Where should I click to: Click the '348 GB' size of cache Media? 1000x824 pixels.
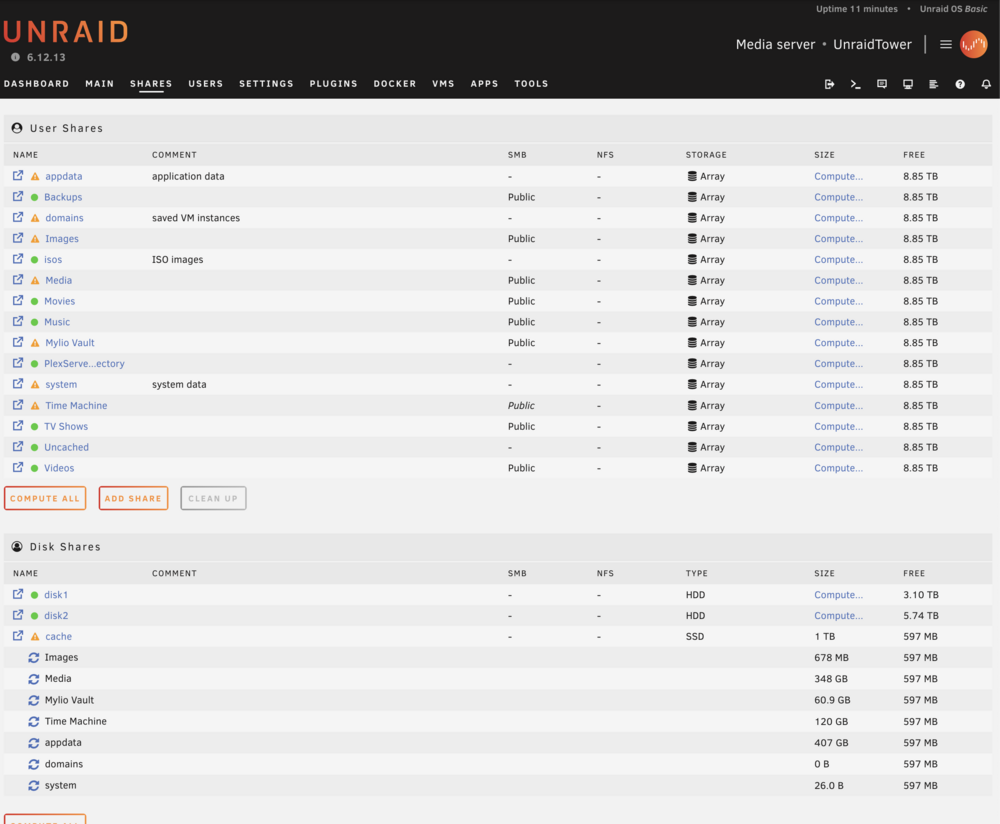[831, 679]
